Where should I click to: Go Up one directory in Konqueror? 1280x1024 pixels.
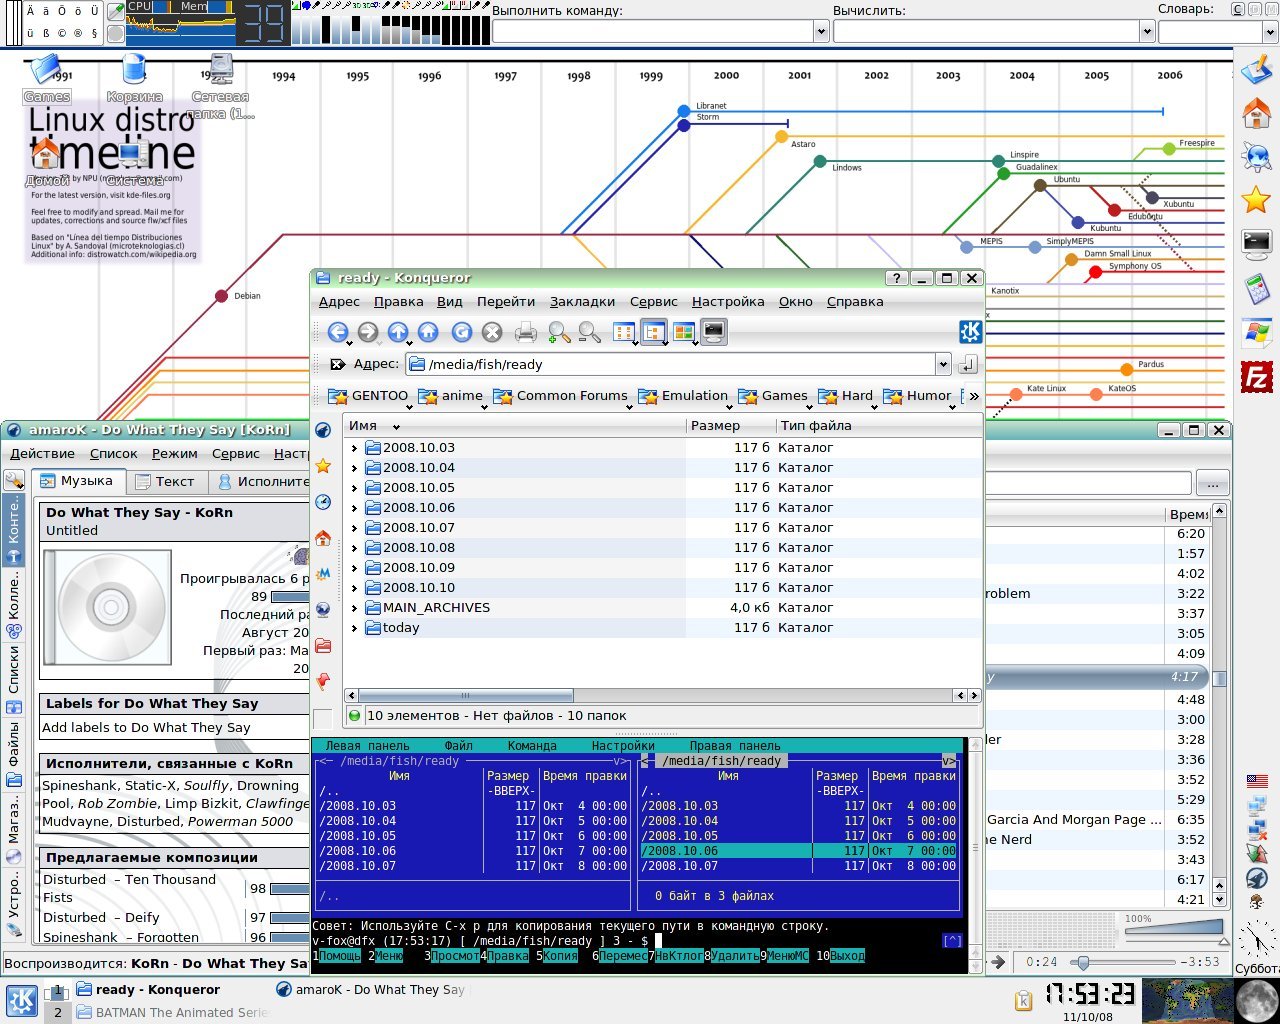pyautogui.click(x=398, y=332)
